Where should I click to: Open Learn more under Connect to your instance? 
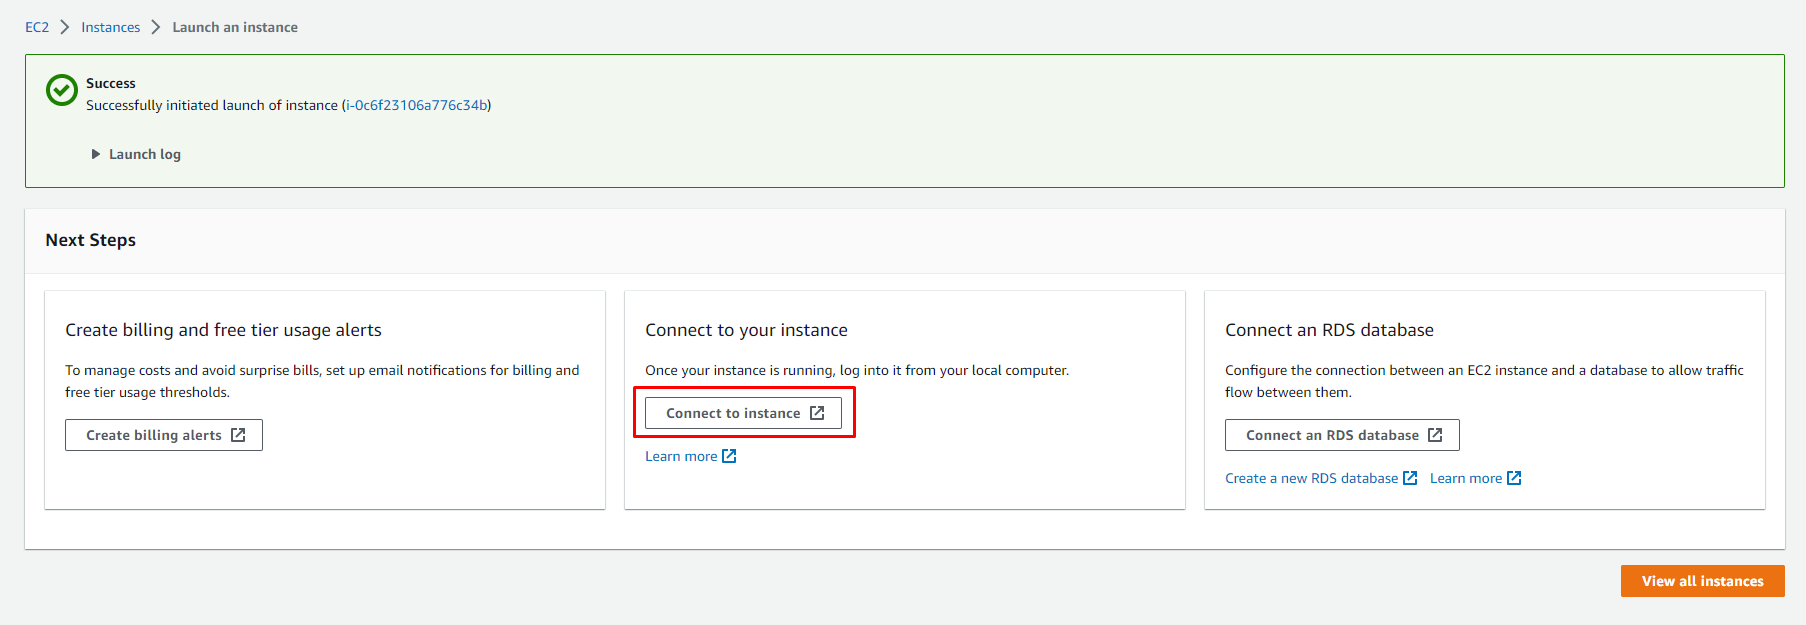pos(690,456)
